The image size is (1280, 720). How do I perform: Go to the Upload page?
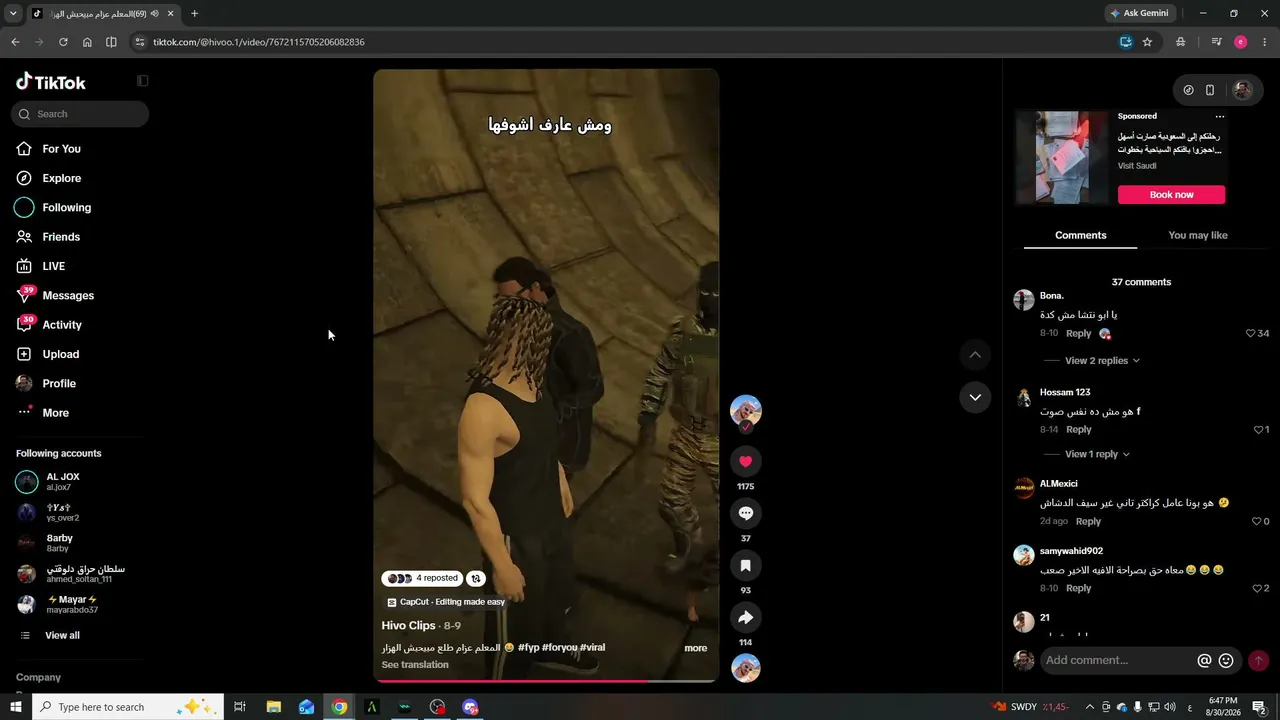coord(60,354)
